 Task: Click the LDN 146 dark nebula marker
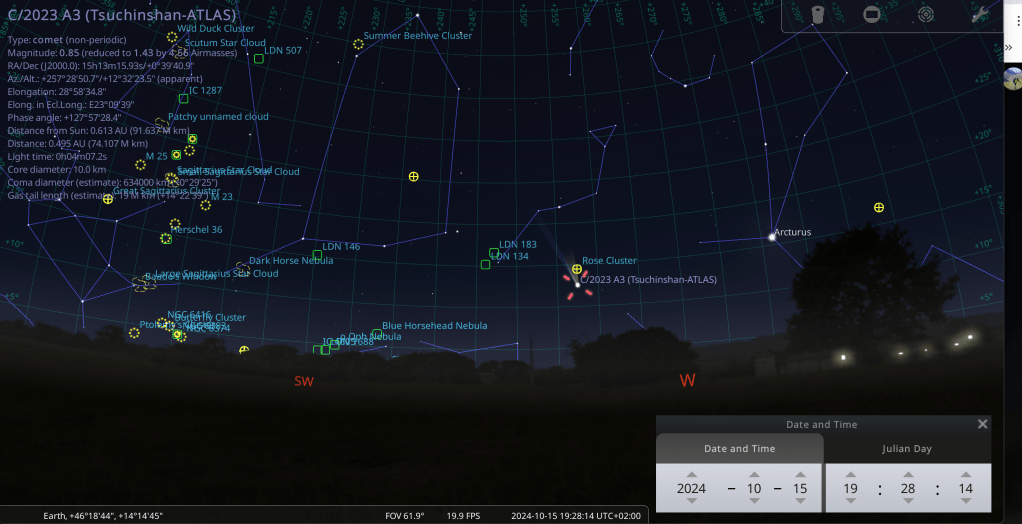coord(317,255)
